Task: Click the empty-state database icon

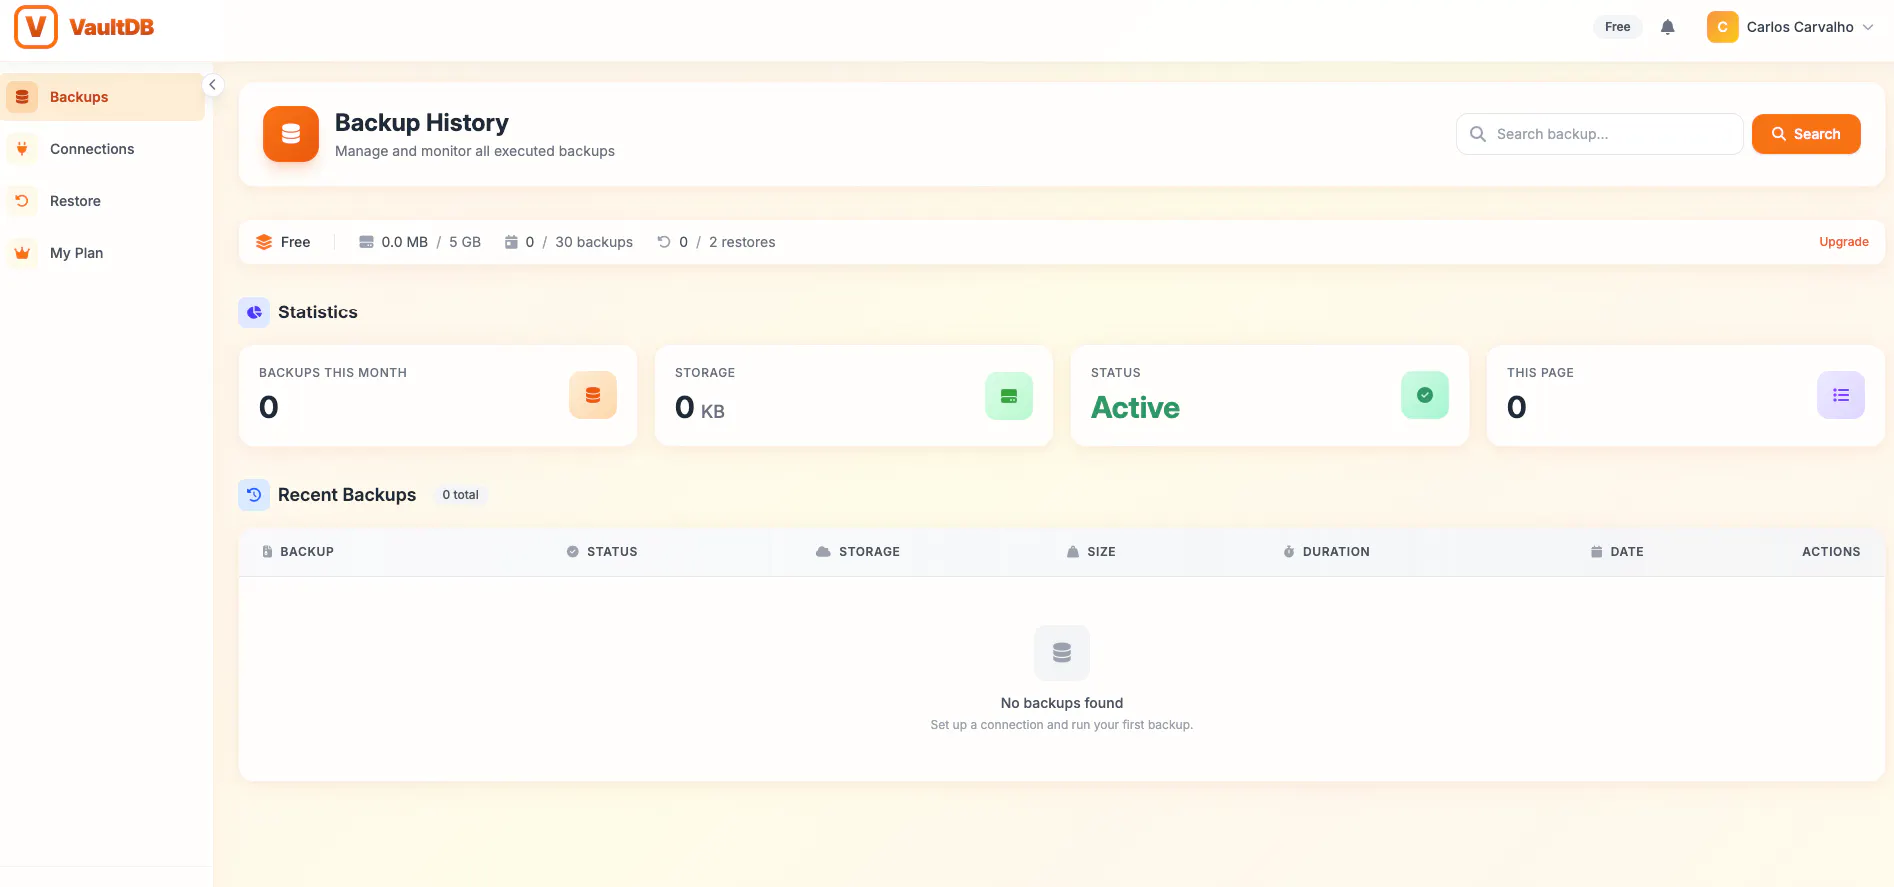Action: 1062,653
